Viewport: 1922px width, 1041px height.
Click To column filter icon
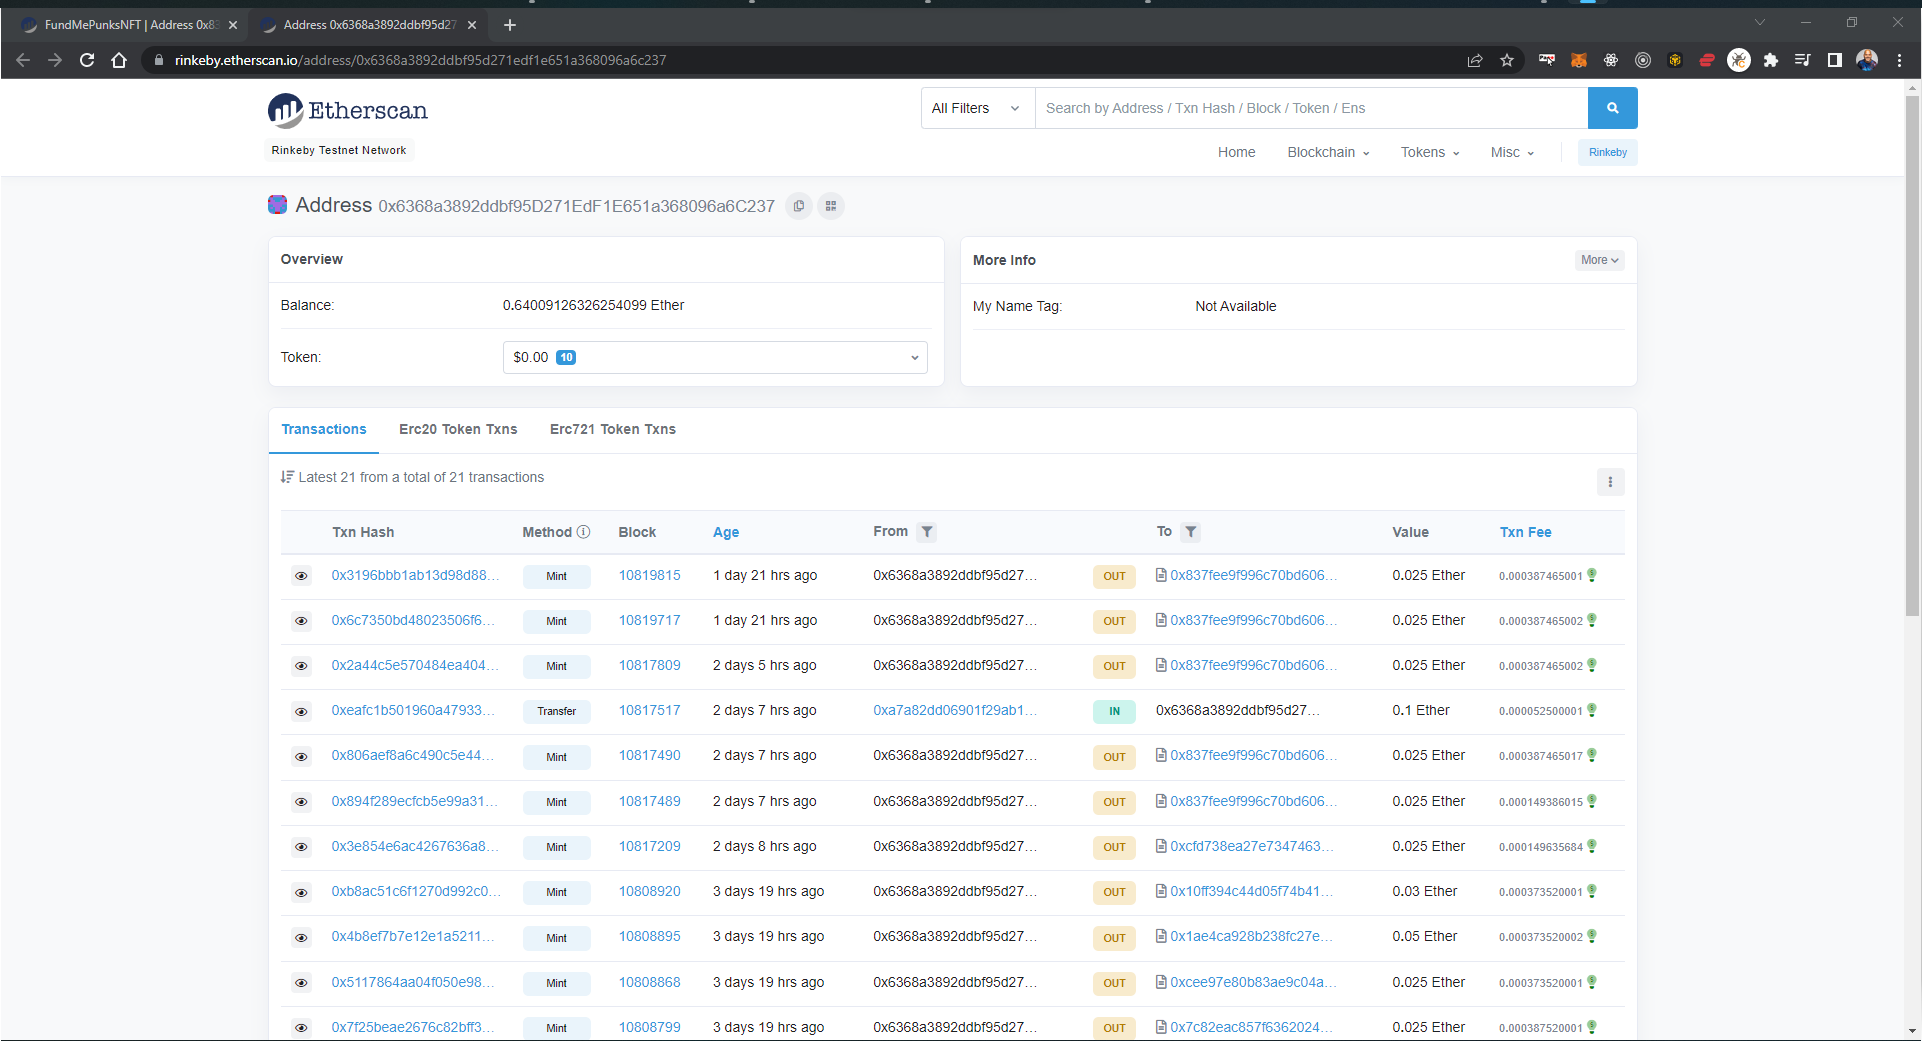tap(1190, 532)
